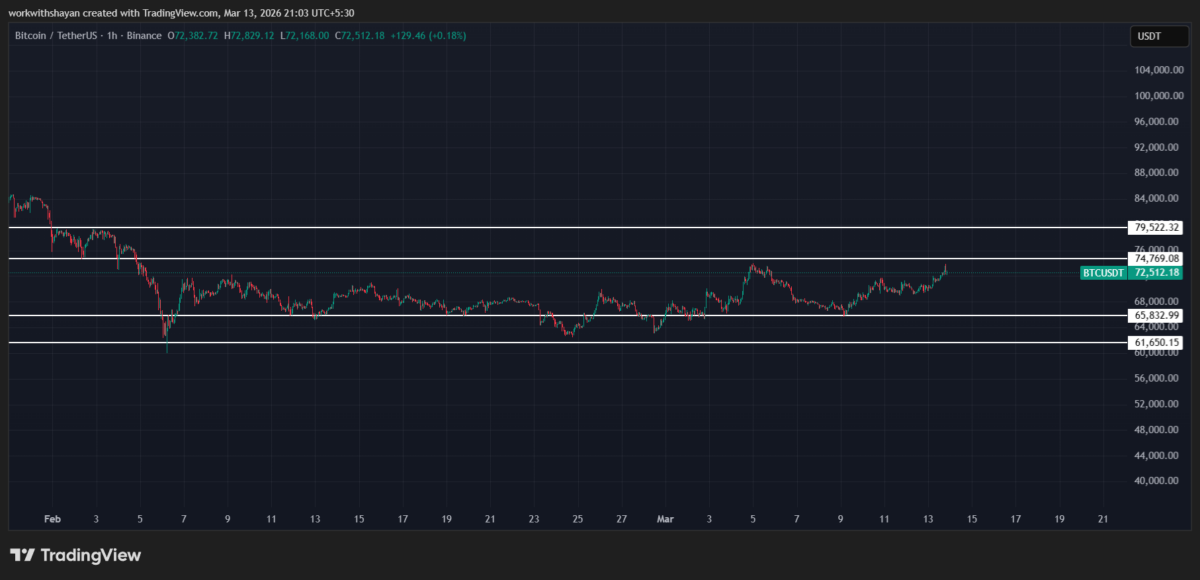Toggle the 79,522.32 resistance line label
The image size is (1200, 580).
1155,227
